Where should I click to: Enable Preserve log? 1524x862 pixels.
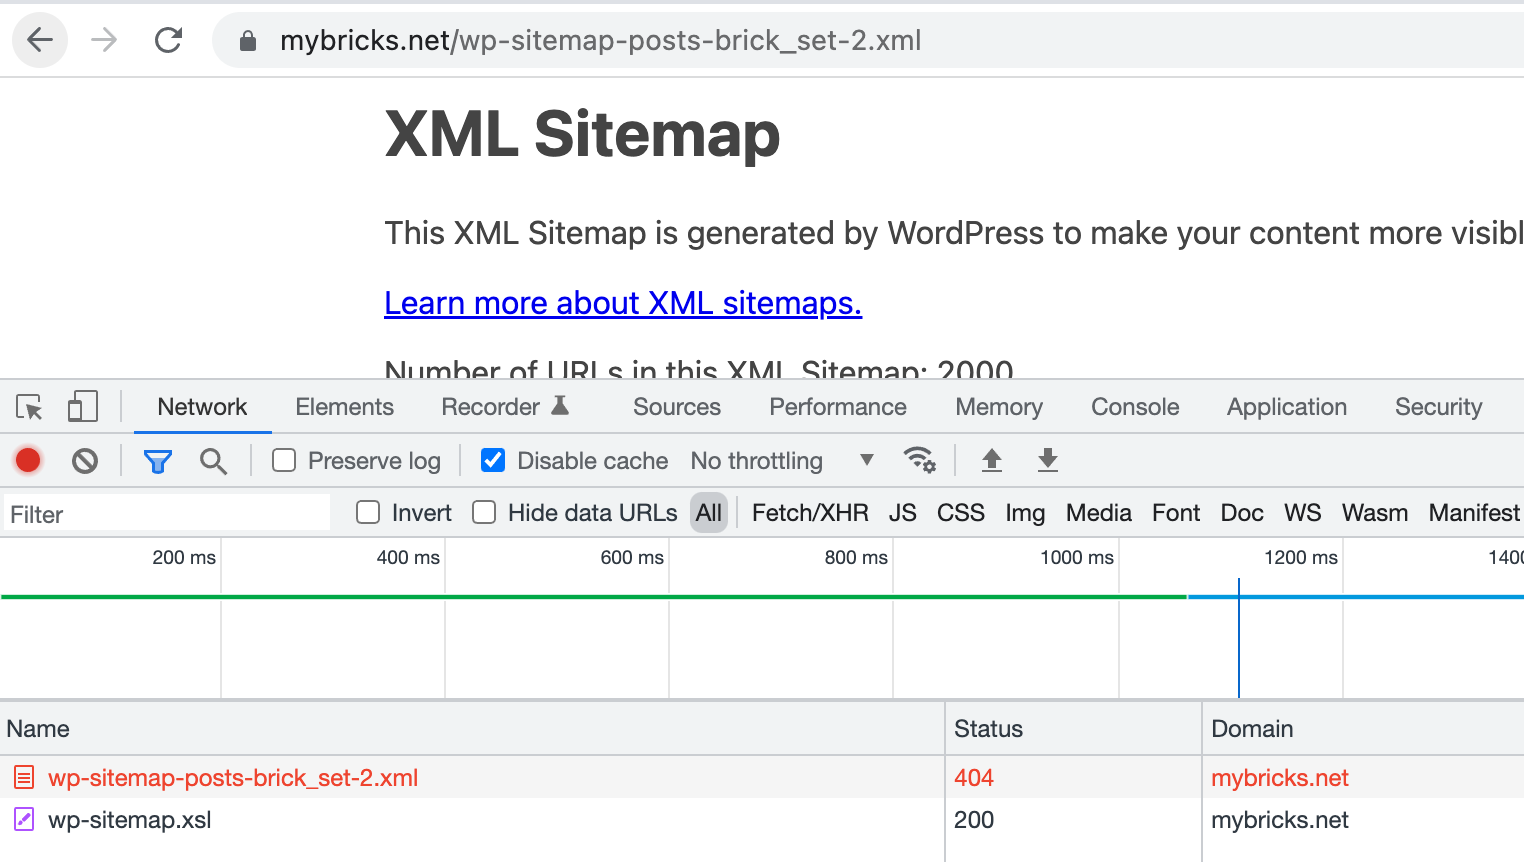[x=283, y=460]
